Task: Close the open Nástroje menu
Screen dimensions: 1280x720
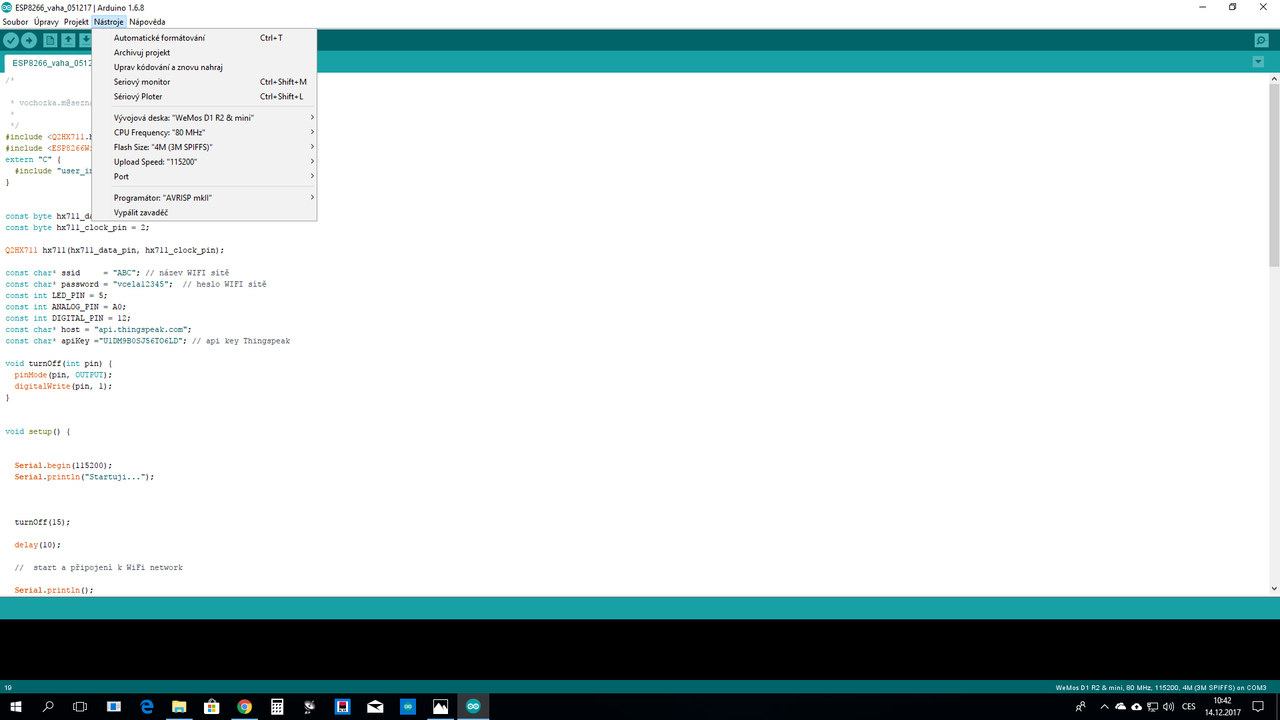Action: [109, 22]
